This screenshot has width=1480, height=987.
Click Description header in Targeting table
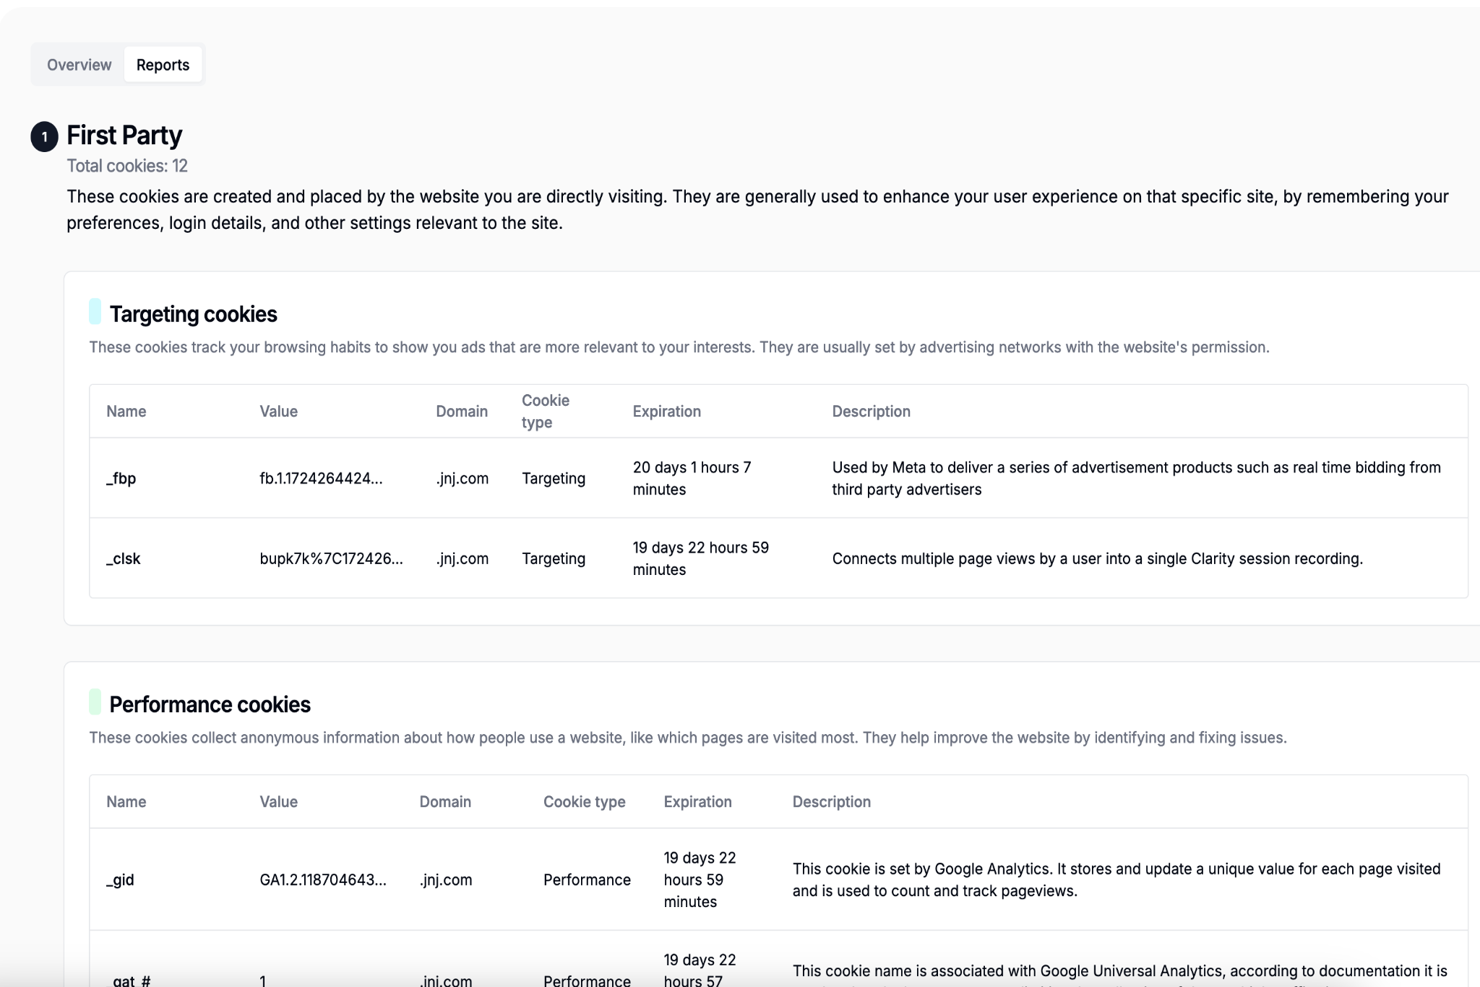(x=871, y=411)
